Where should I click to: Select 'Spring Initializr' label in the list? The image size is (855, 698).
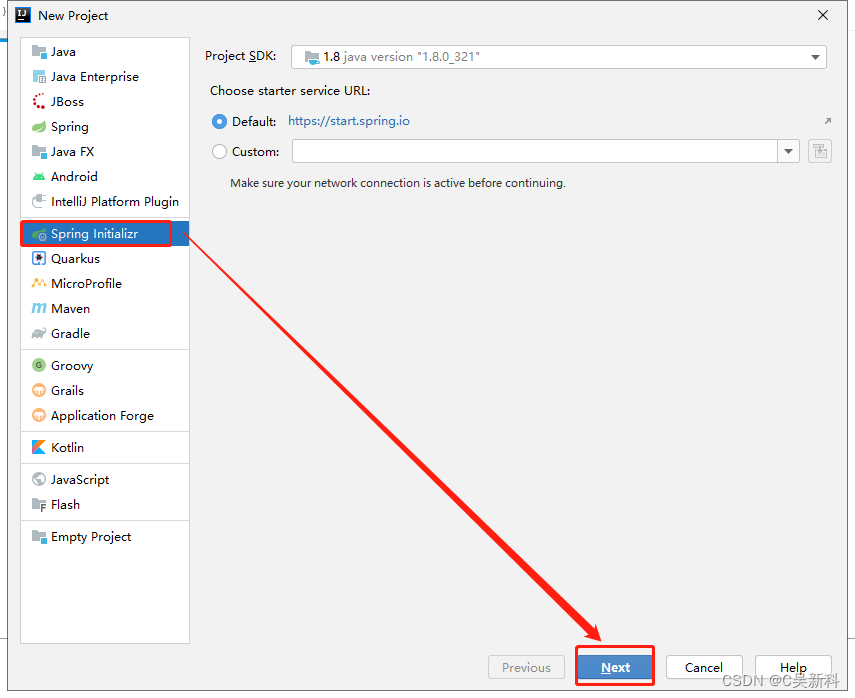(94, 234)
